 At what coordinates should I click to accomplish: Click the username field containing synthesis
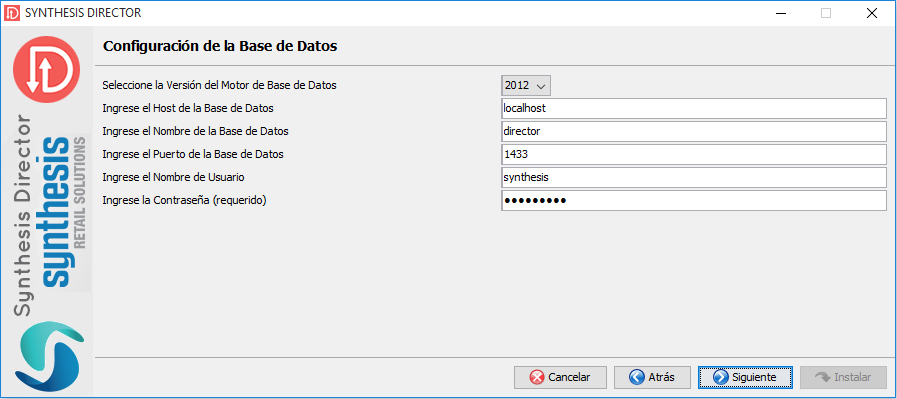694,177
